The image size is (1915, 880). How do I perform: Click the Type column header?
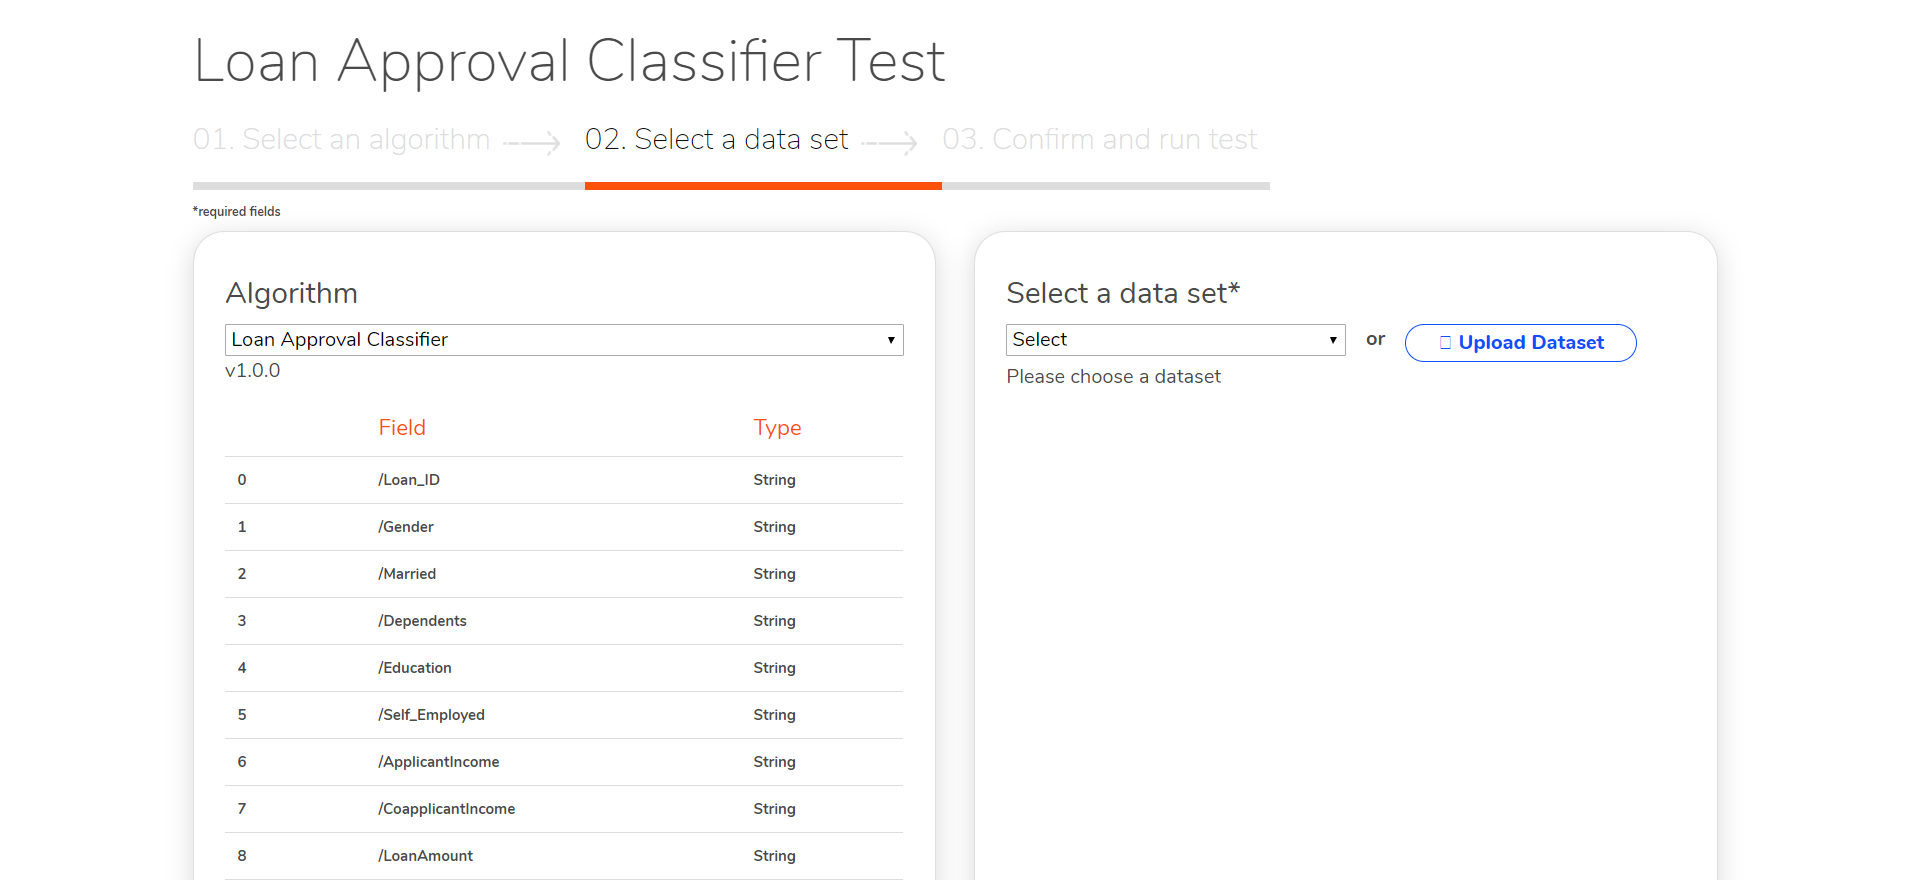[x=777, y=428]
